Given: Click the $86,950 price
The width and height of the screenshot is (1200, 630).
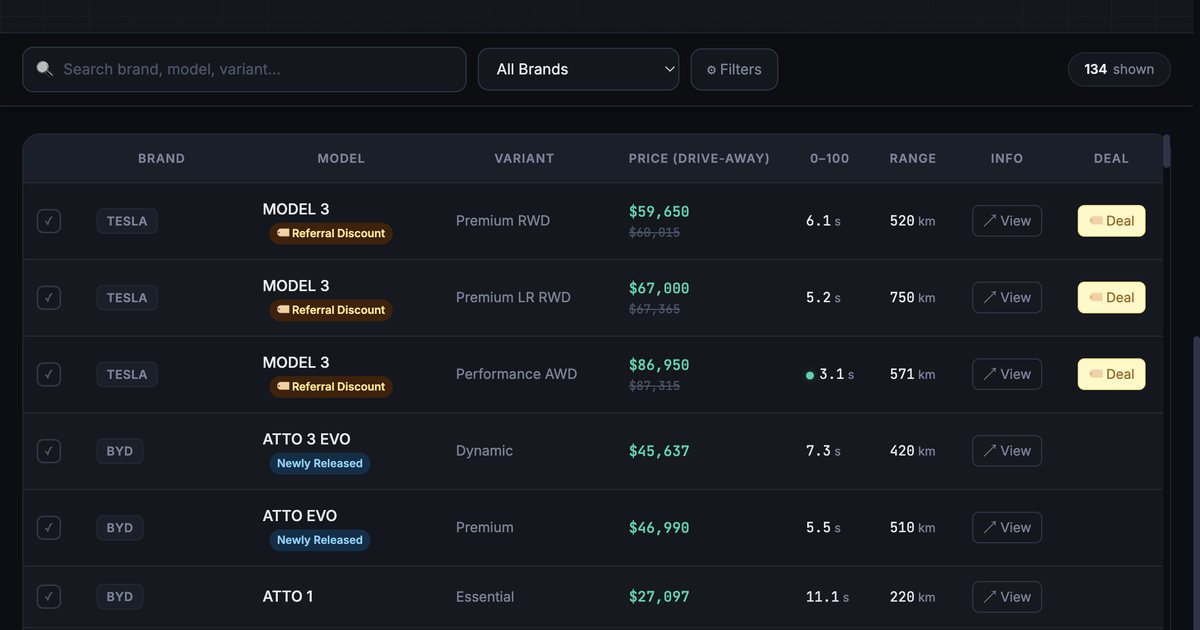Looking at the screenshot, I should 659,365.
